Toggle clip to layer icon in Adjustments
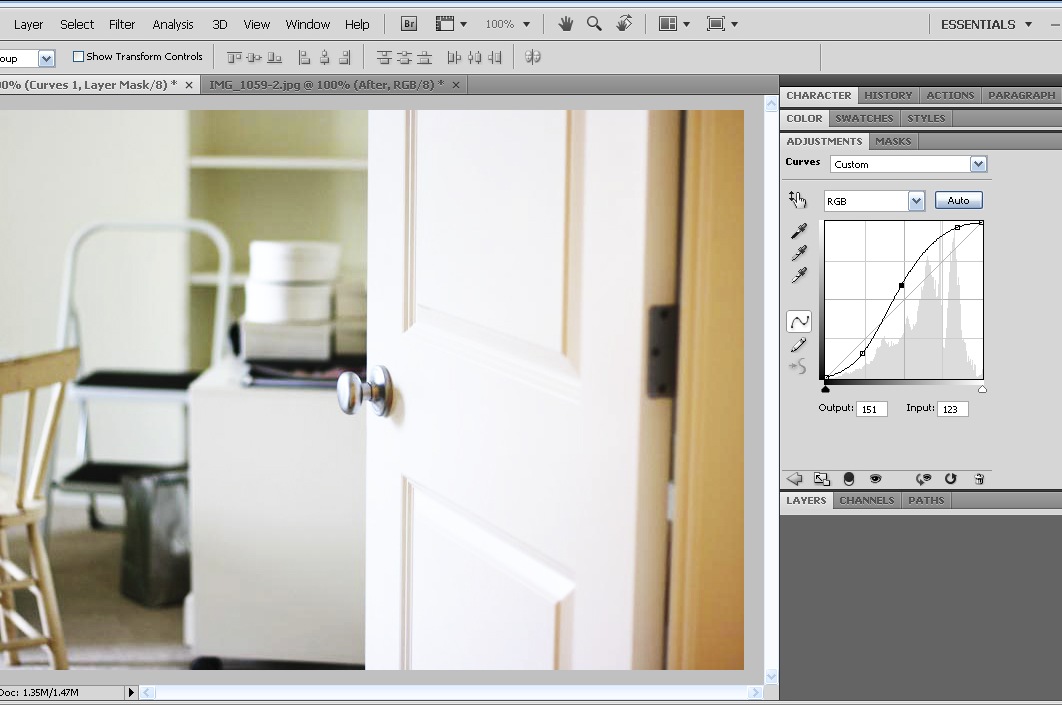The height and width of the screenshot is (708, 1062). (x=849, y=479)
